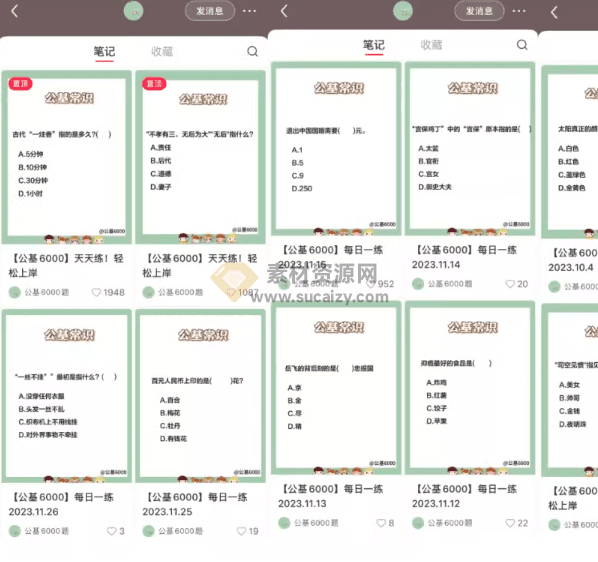Select the 笔记 tab on the left phone

point(104,51)
